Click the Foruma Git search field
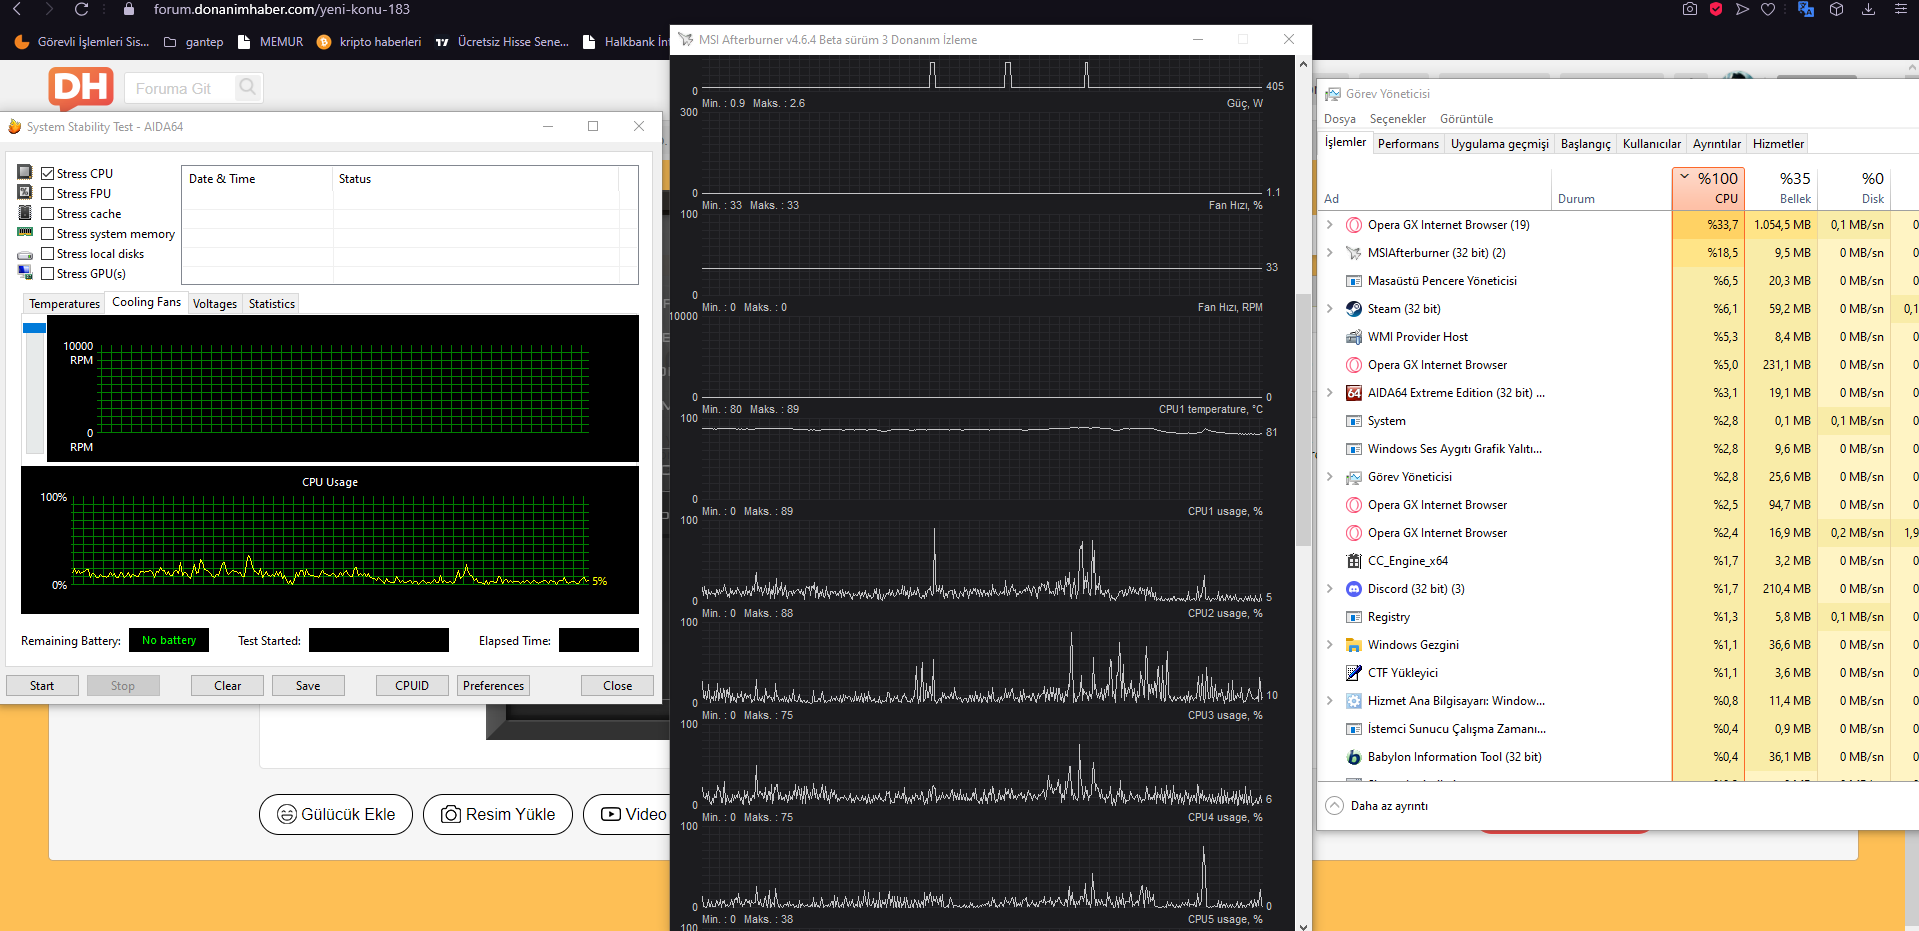The image size is (1919, 931). click(x=180, y=89)
